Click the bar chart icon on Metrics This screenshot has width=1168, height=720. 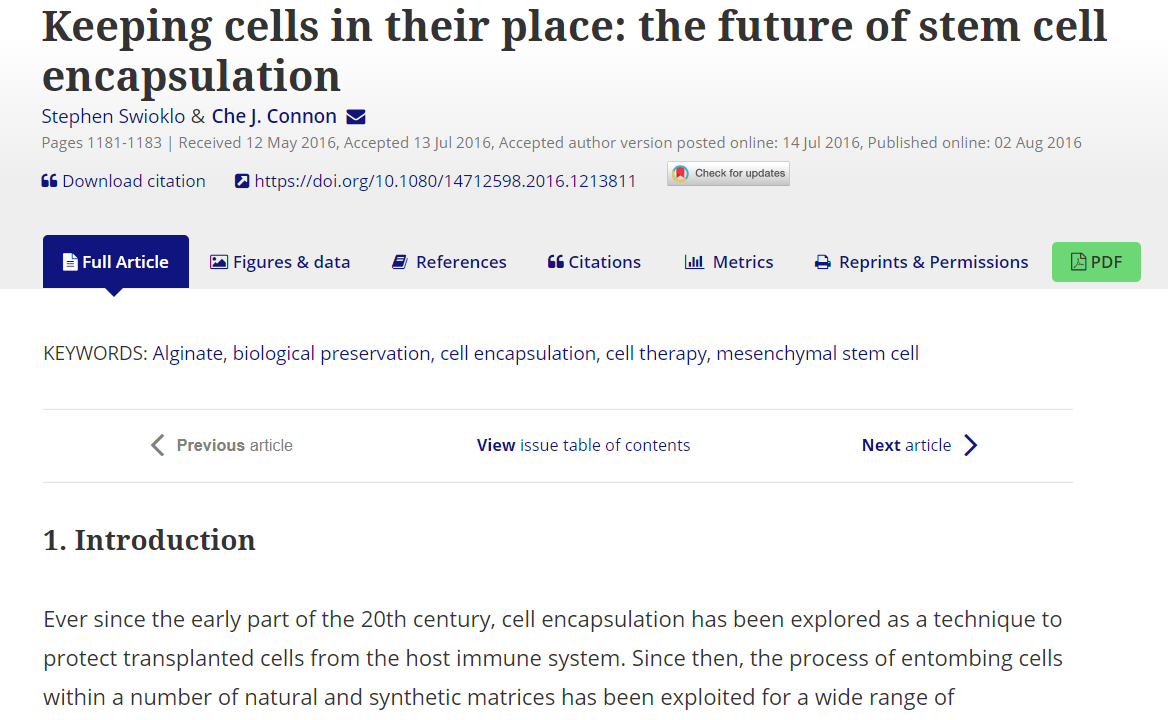click(x=694, y=262)
